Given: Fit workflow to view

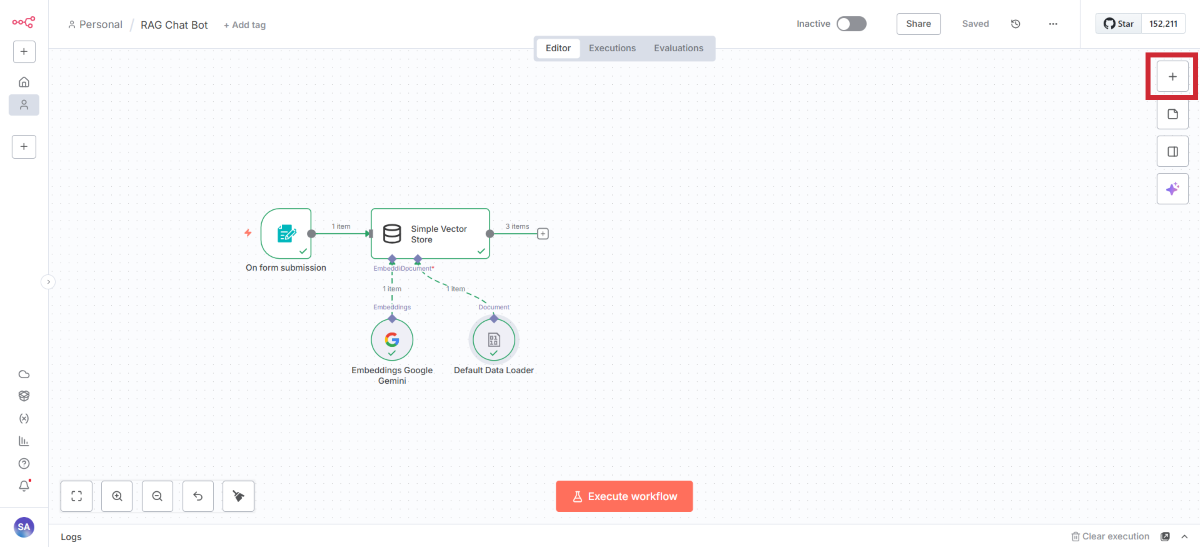Looking at the screenshot, I should 76,496.
